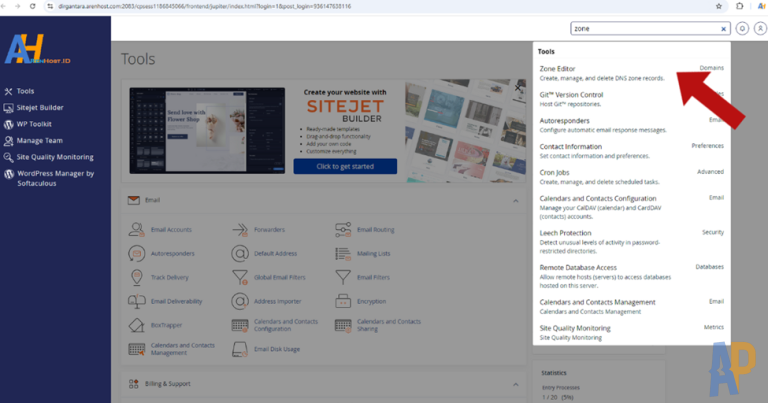Click the browser address bar URL

coord(204,6)
